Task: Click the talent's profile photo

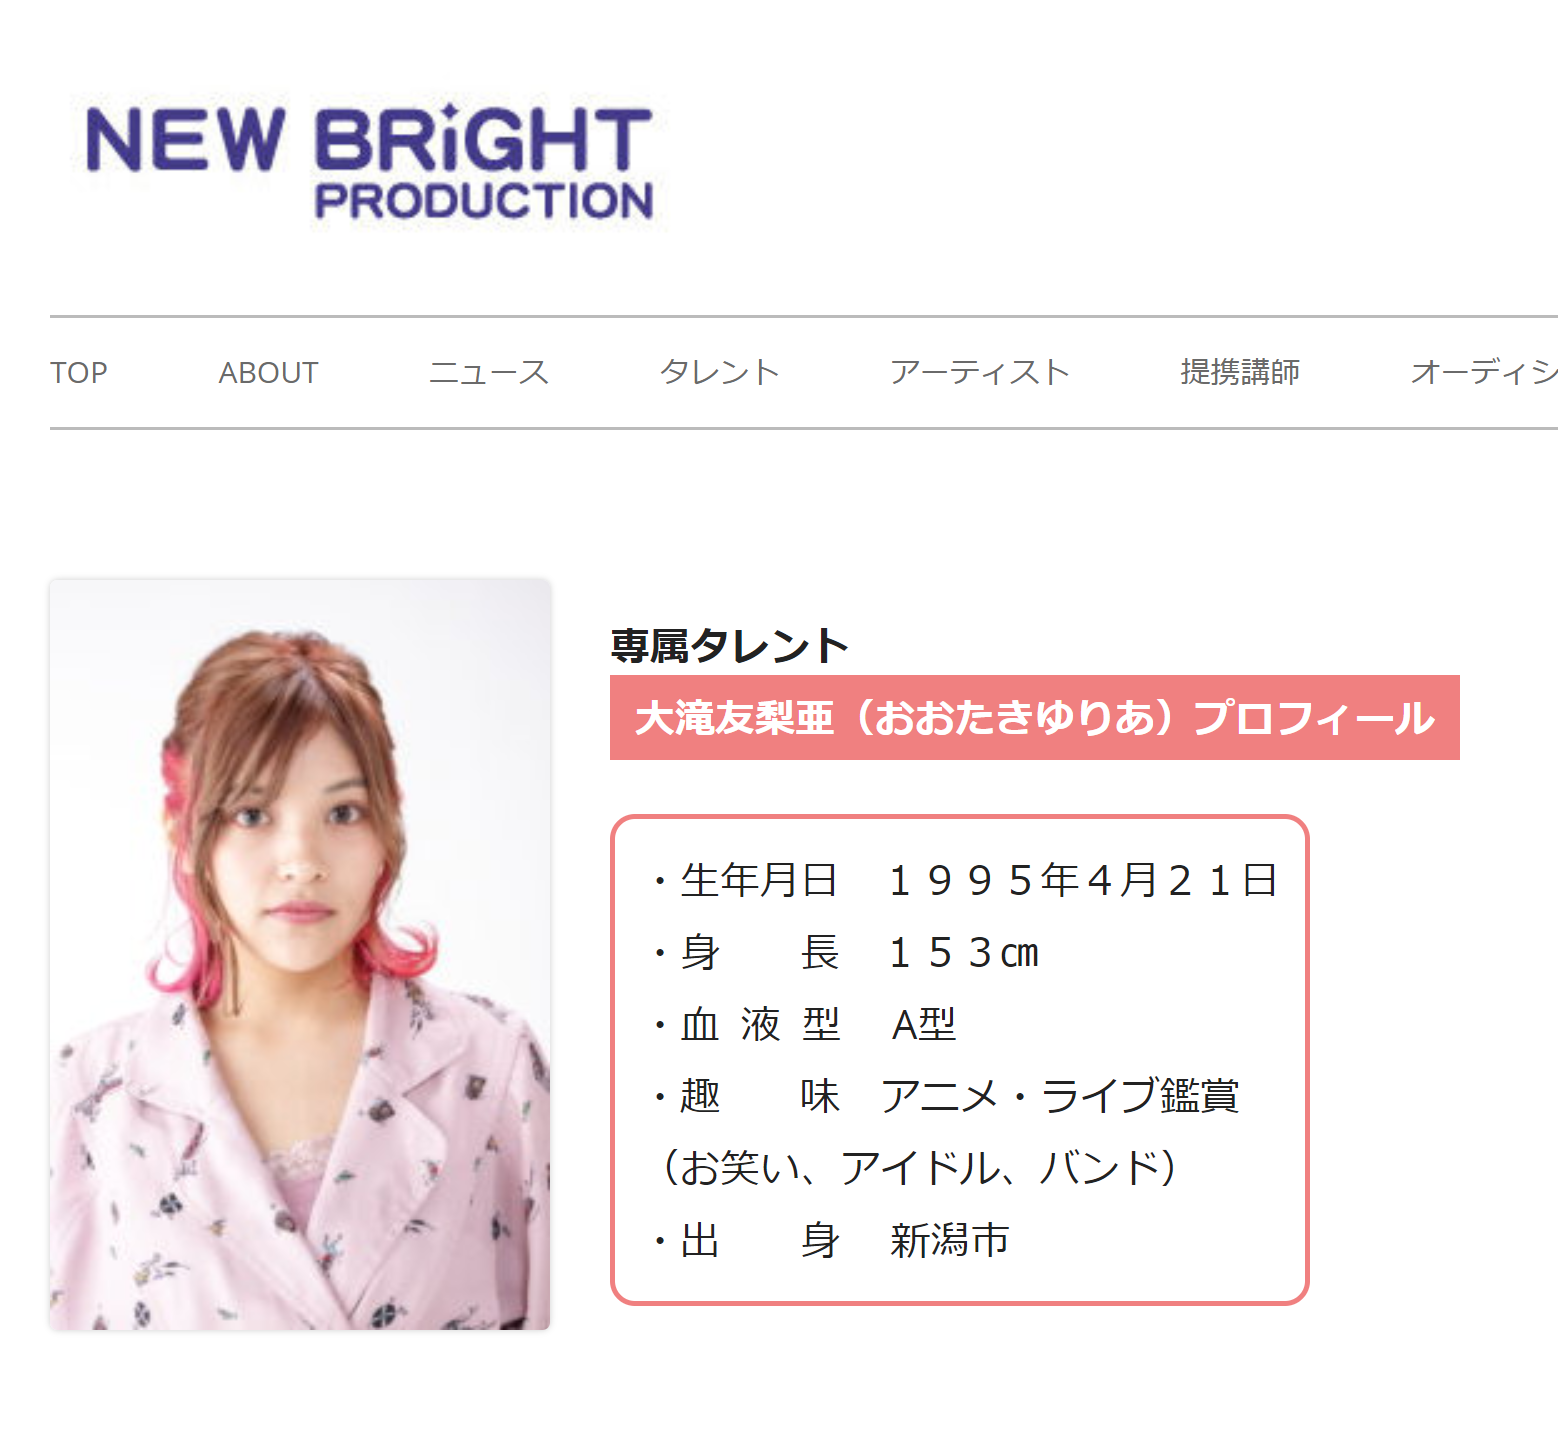Action: coord(300,954)
